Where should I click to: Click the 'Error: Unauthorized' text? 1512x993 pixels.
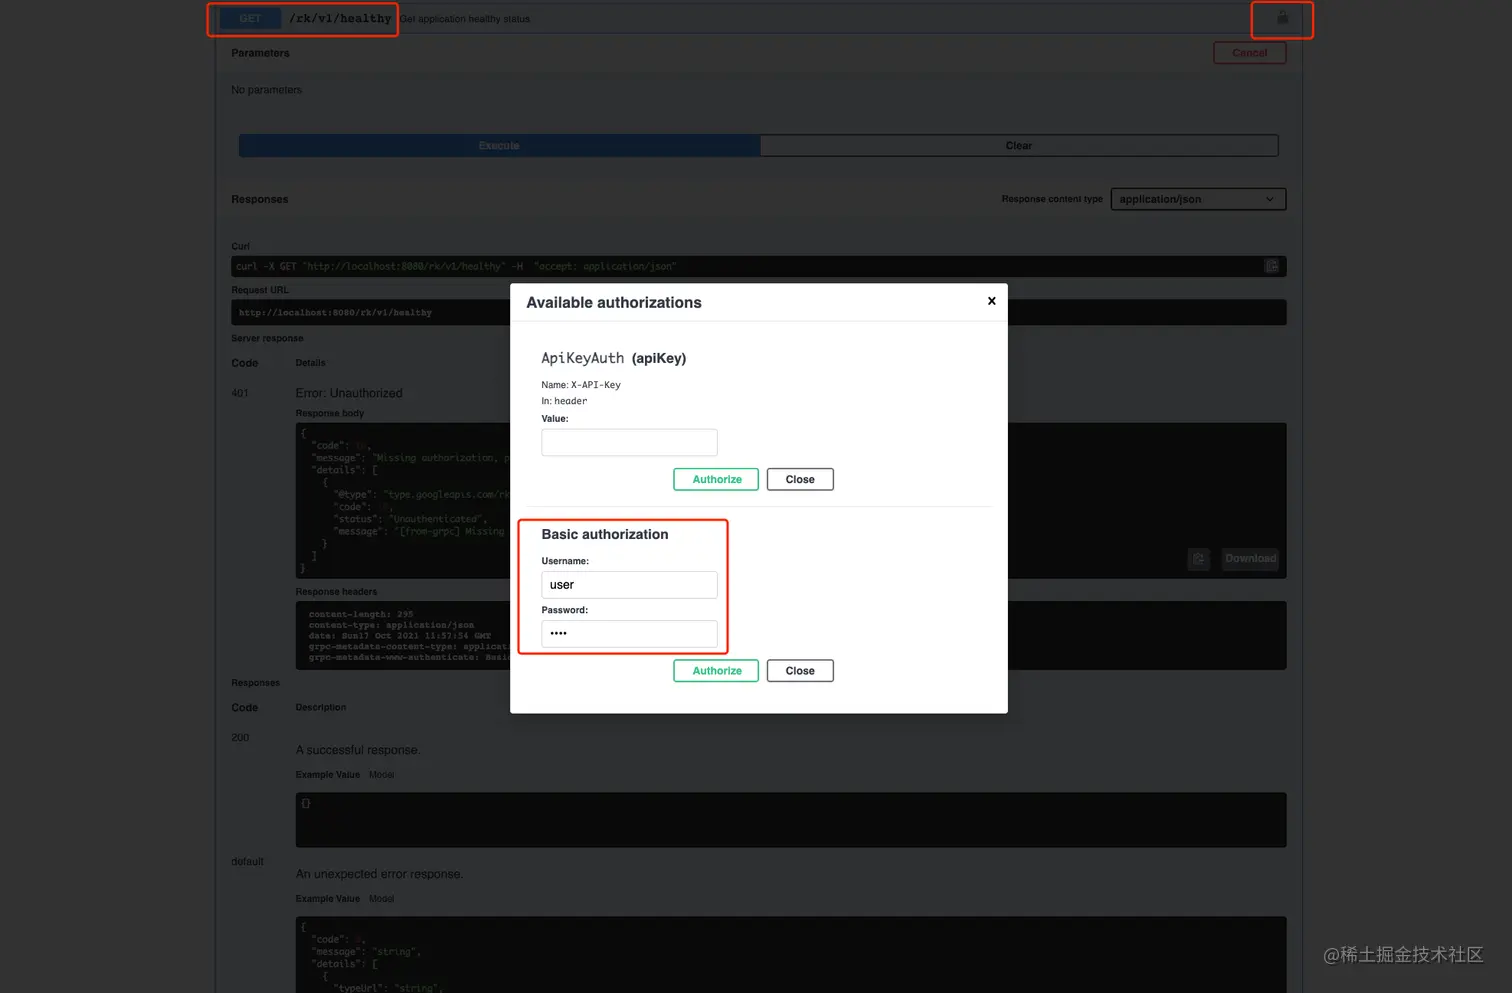(349, 393)
